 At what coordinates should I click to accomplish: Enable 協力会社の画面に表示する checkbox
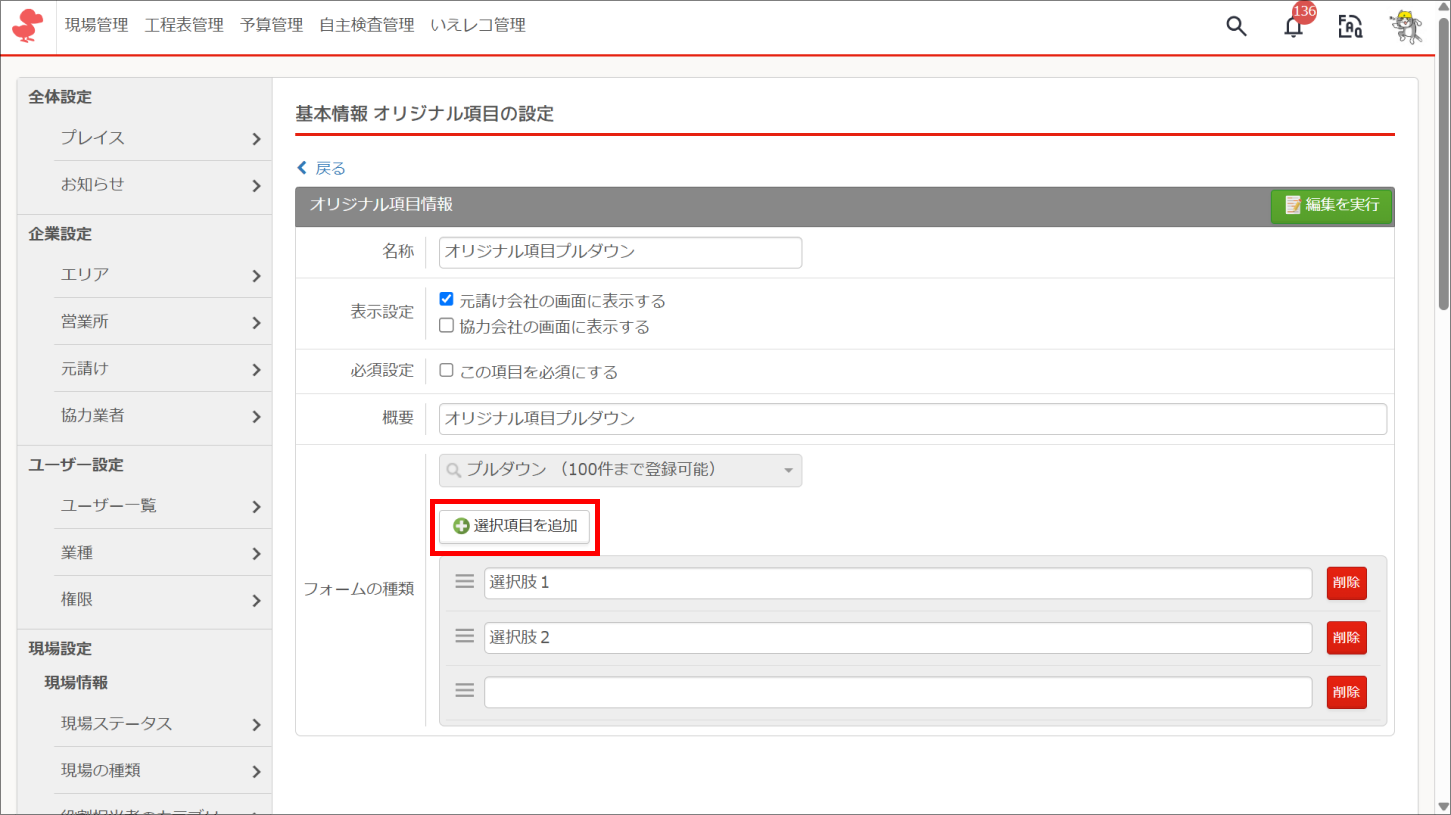click(x=447, y=326)
